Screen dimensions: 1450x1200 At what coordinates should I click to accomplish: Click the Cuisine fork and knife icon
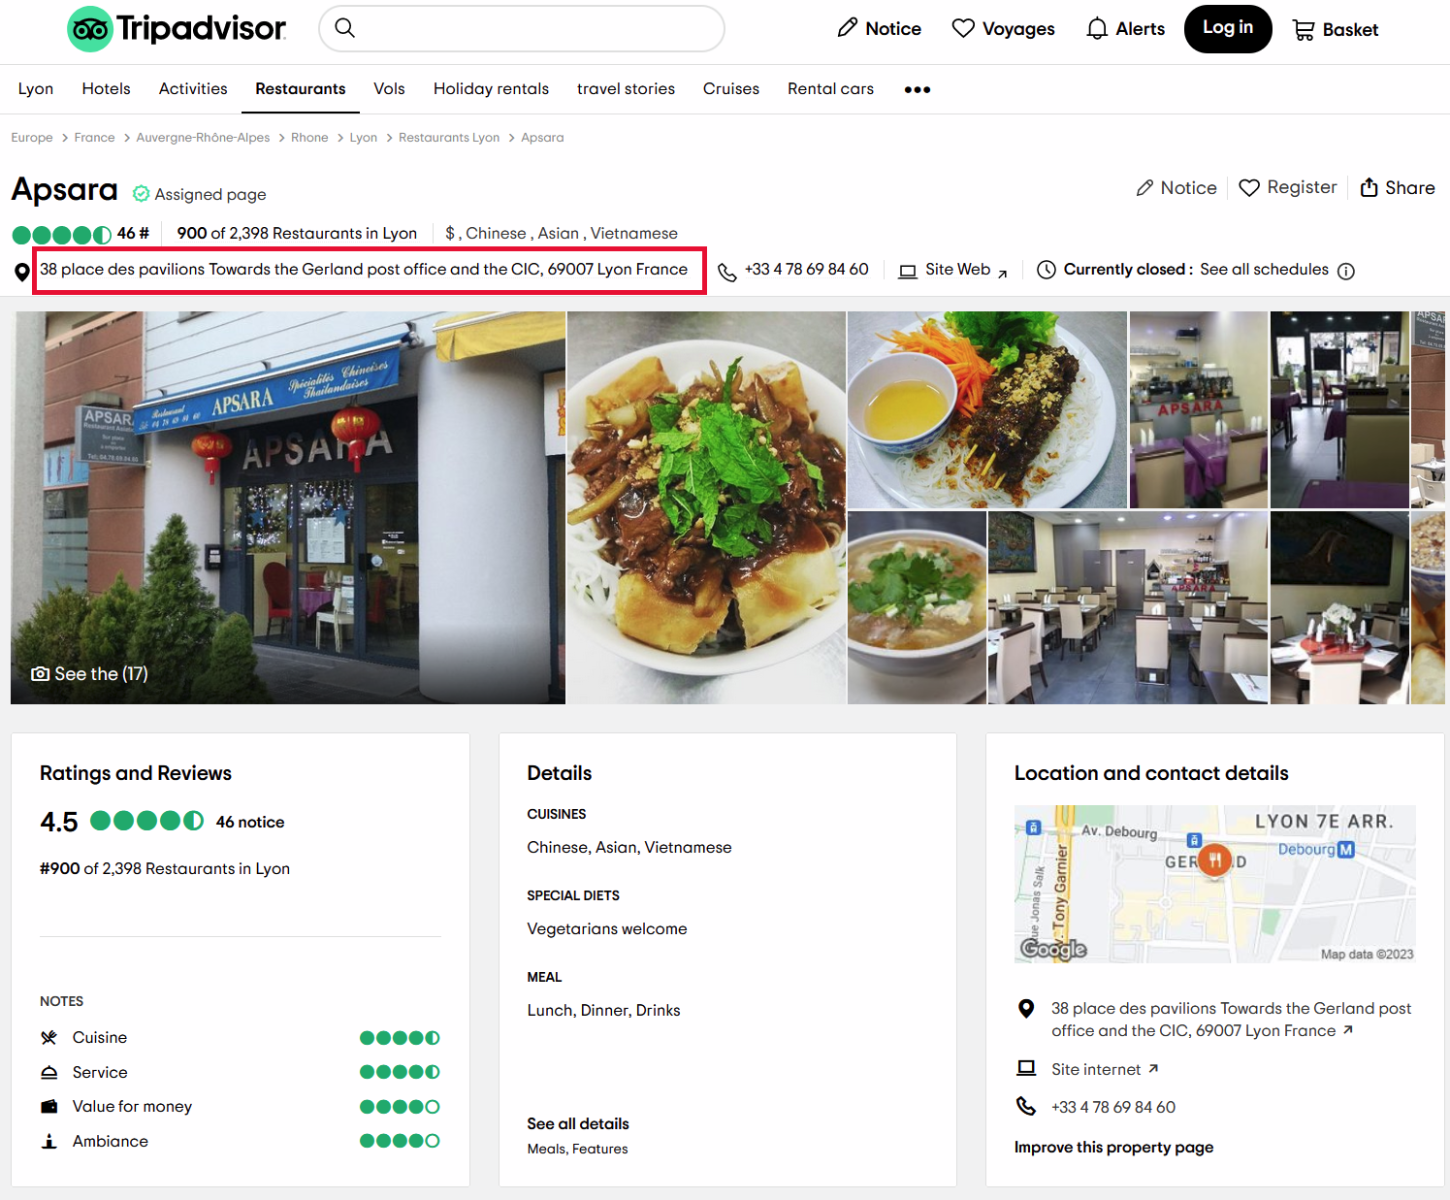pos(49,1038)
